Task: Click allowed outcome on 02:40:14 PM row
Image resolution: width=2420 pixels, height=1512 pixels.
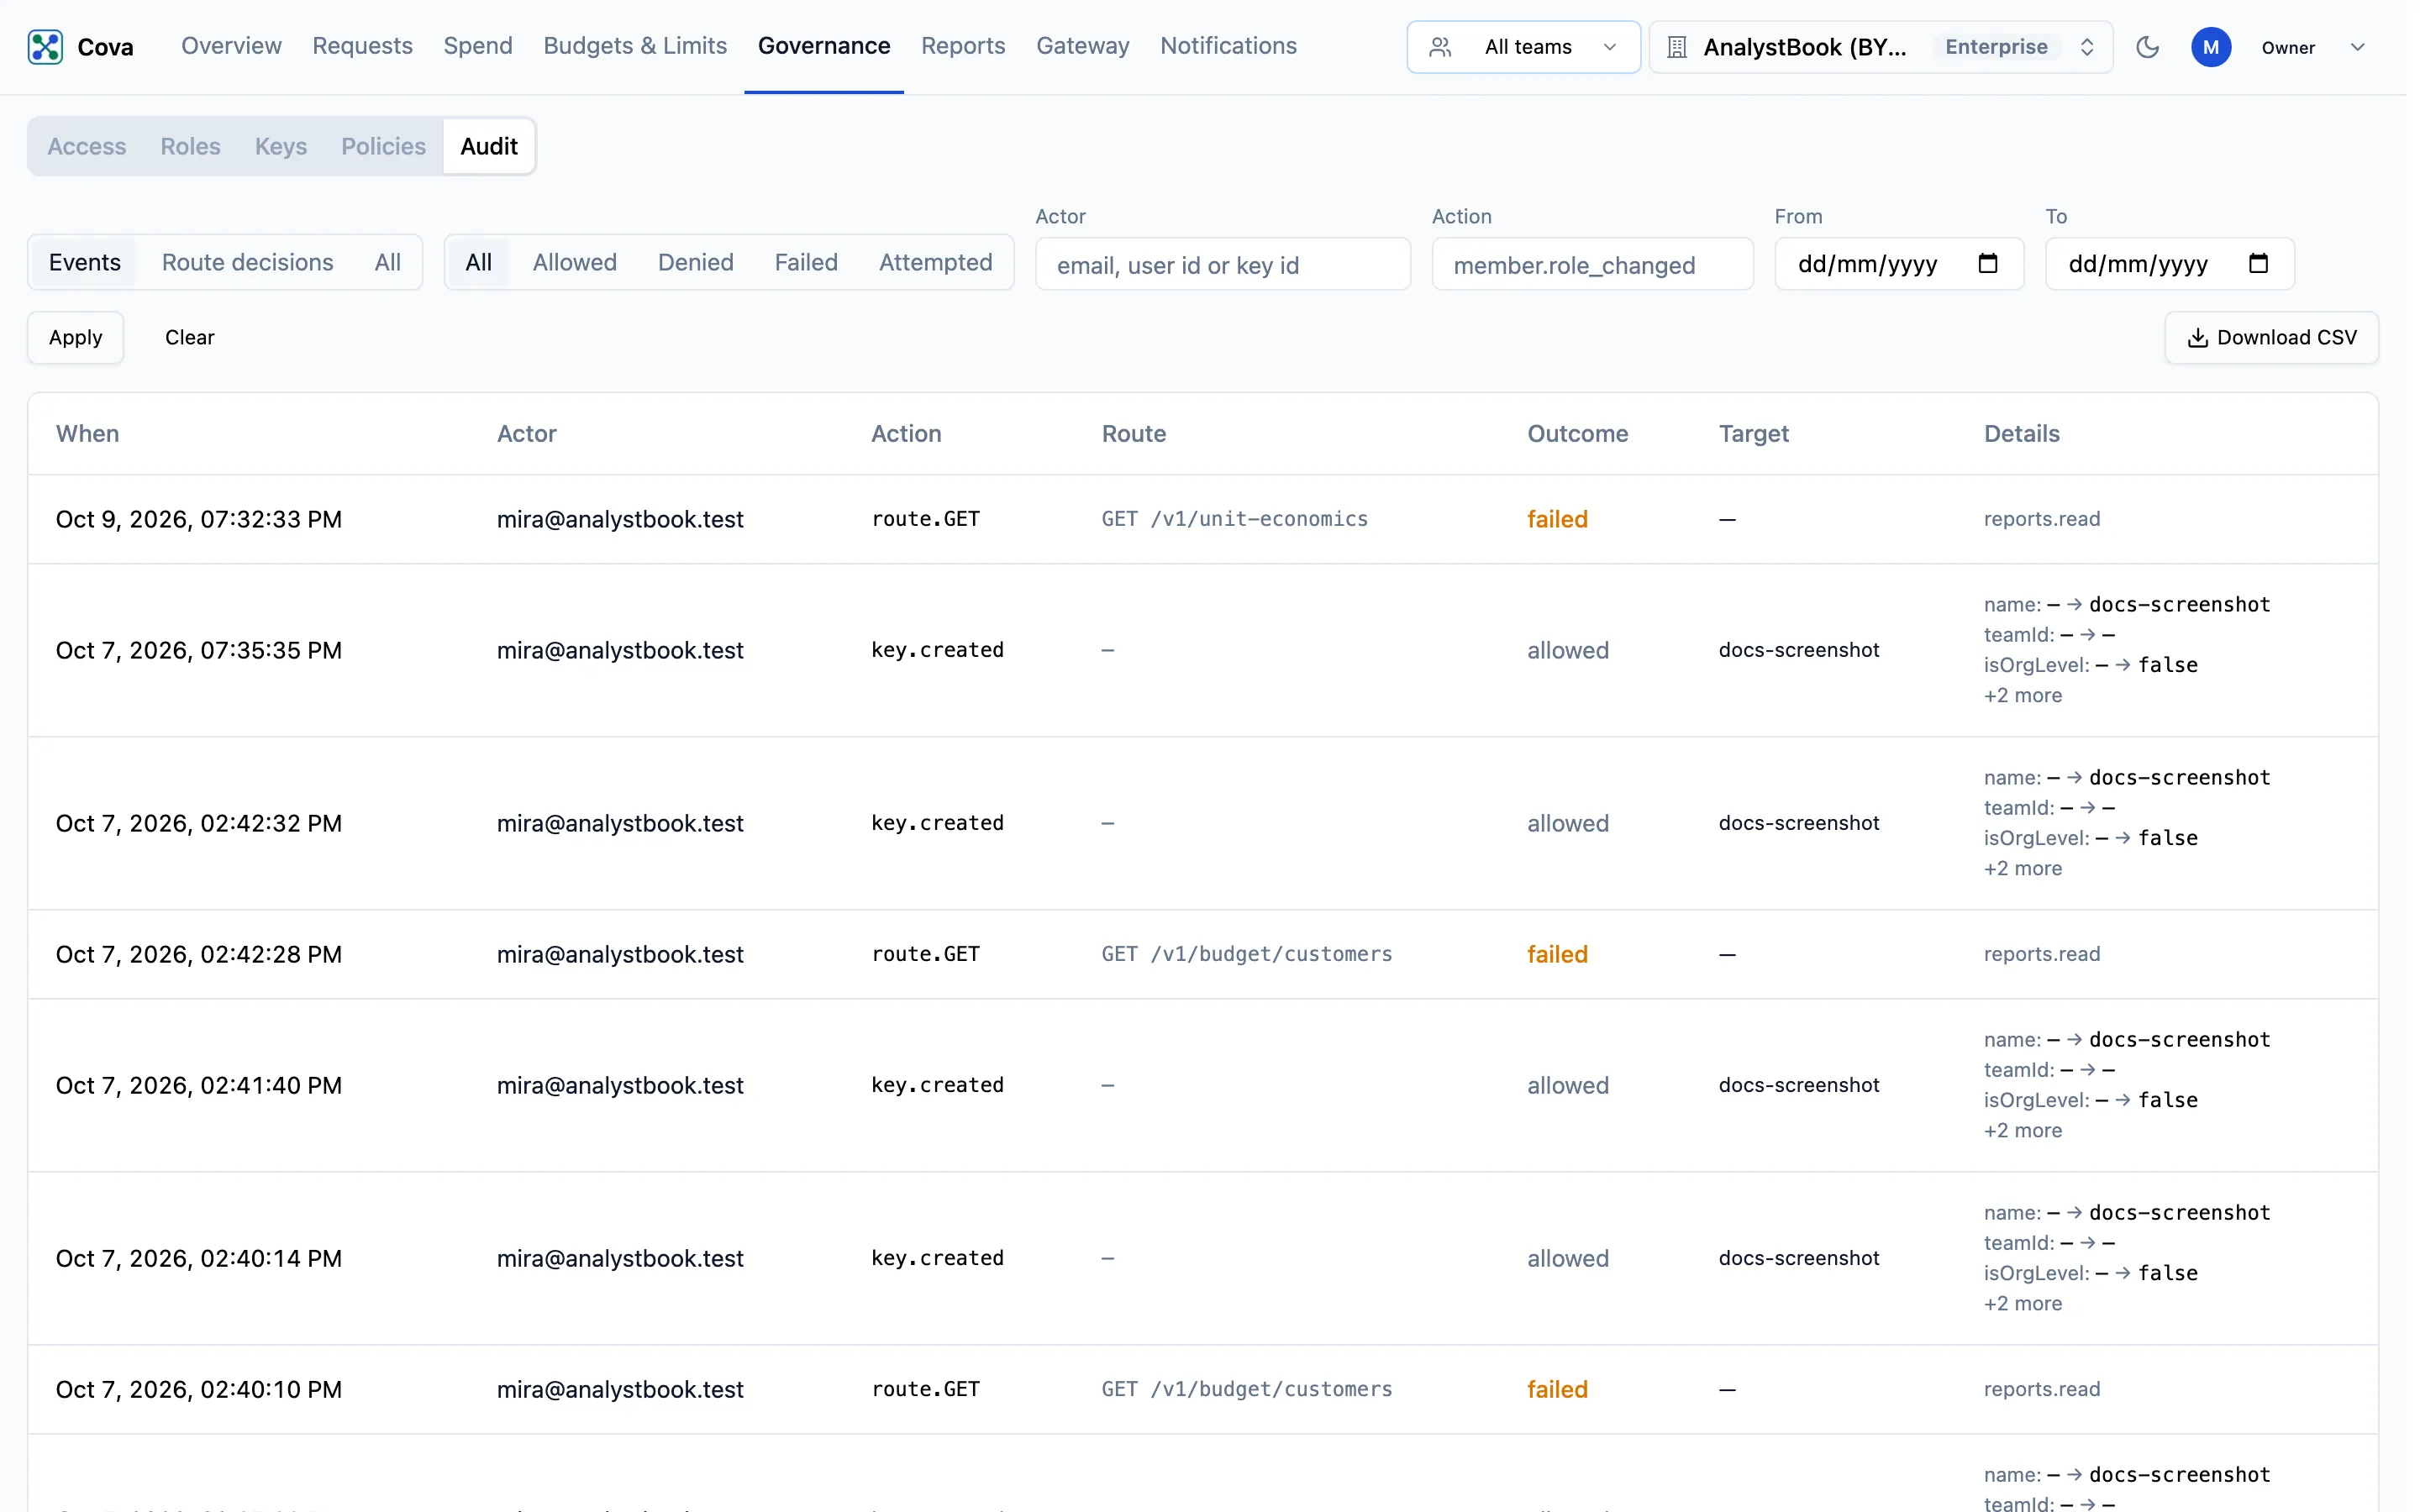Action: [x=1568, y=1258]
